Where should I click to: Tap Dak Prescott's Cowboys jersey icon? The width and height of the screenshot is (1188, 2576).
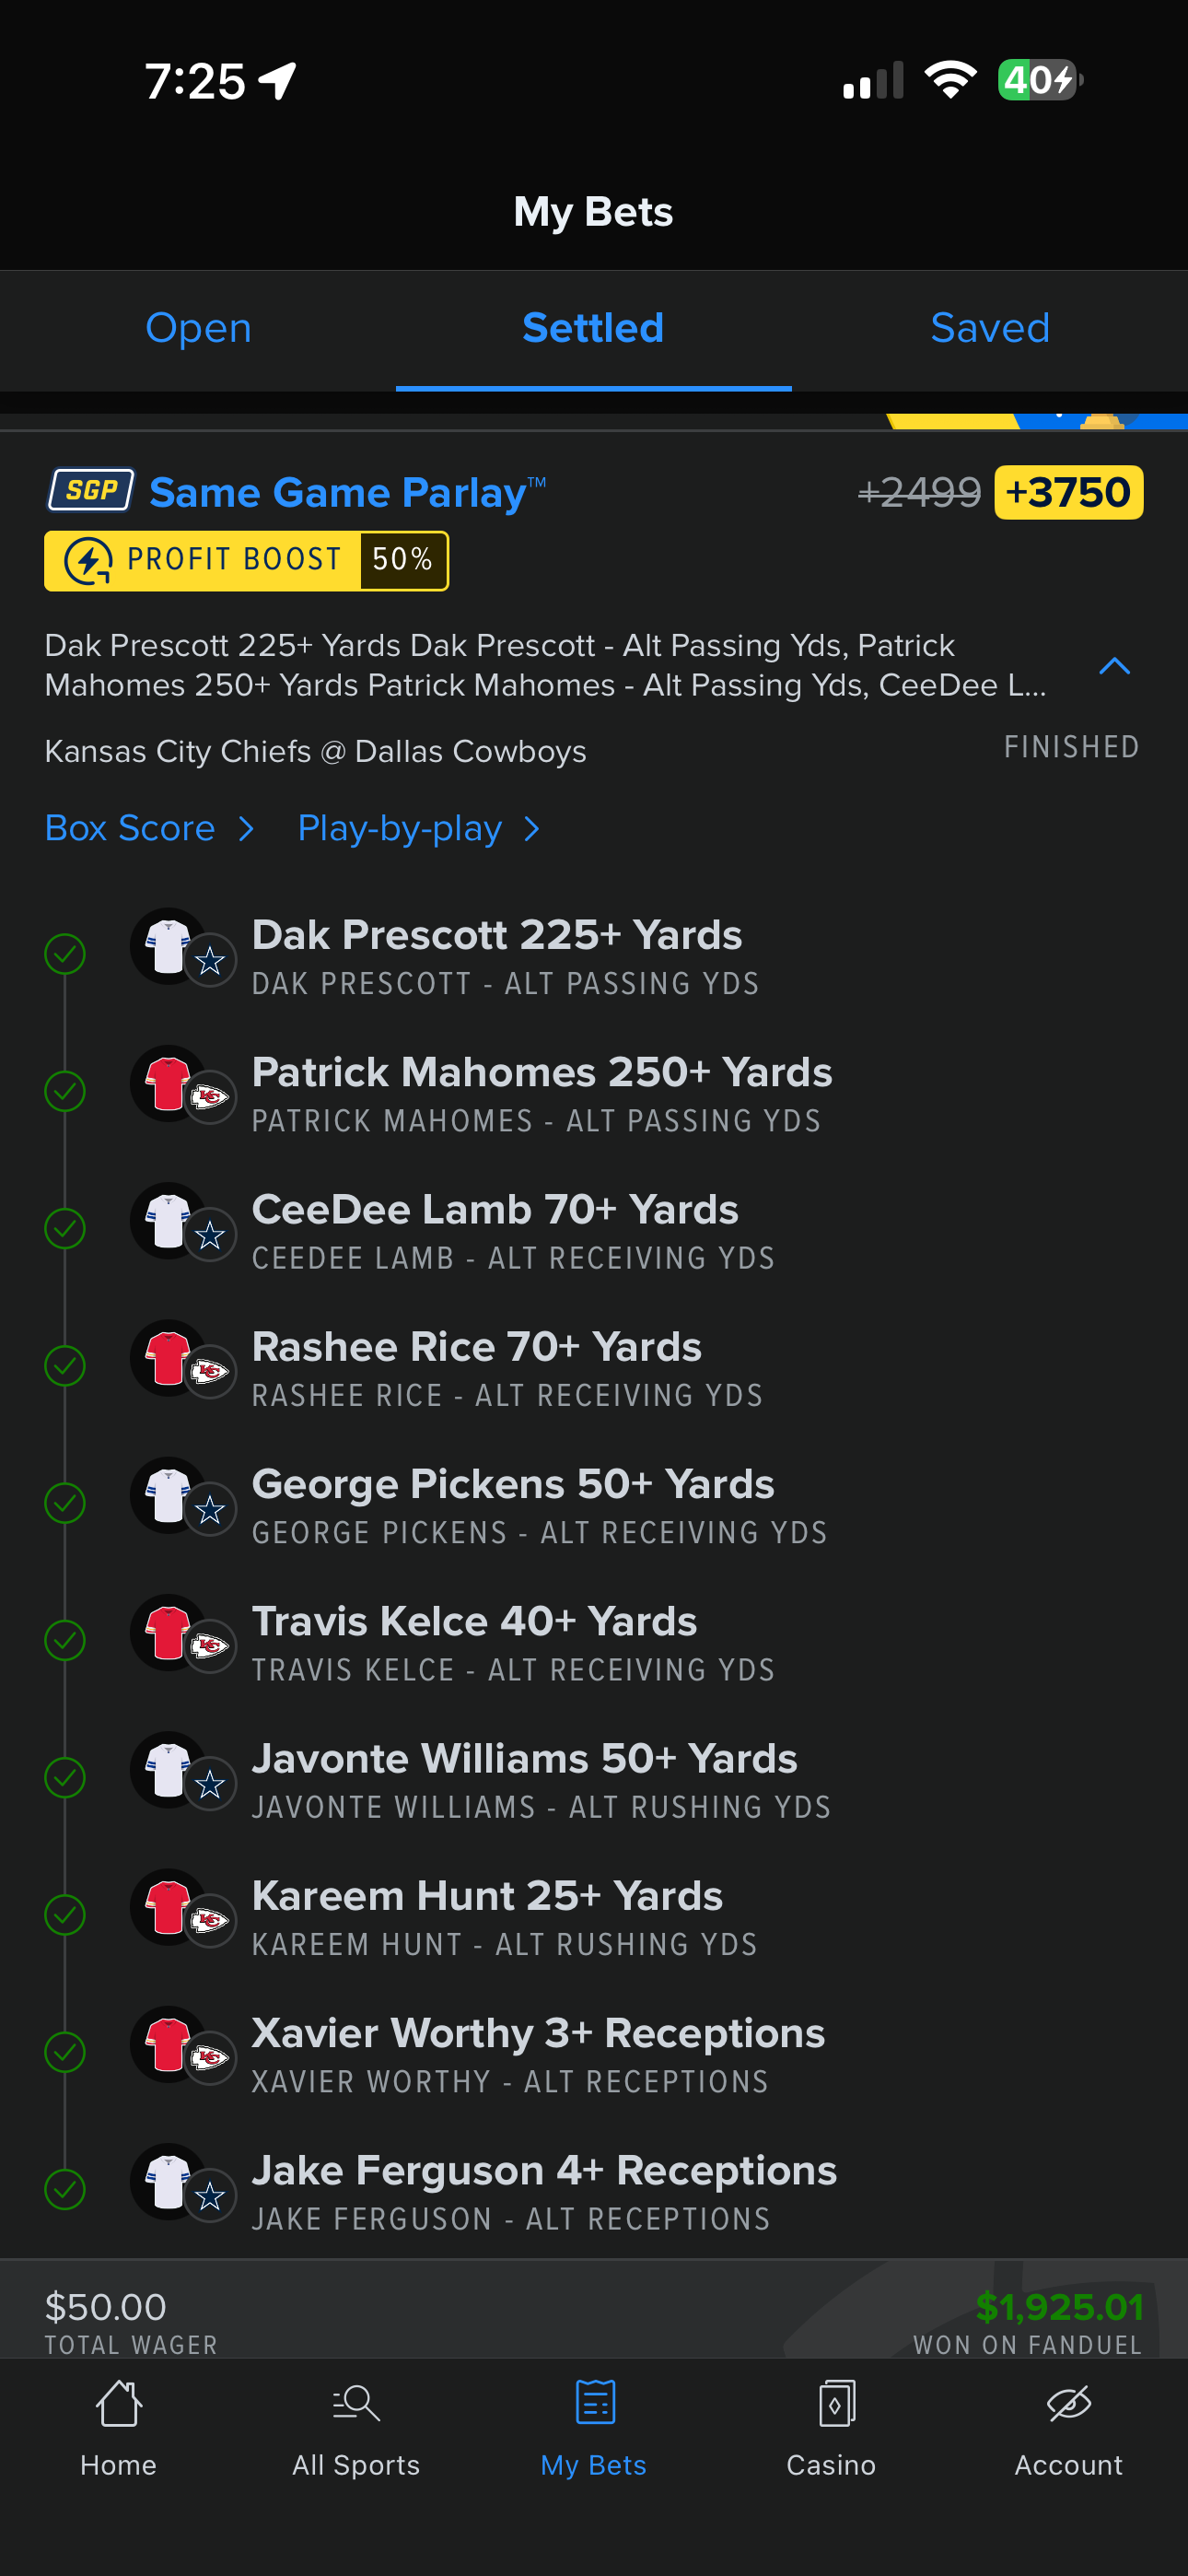click(168, 946)
